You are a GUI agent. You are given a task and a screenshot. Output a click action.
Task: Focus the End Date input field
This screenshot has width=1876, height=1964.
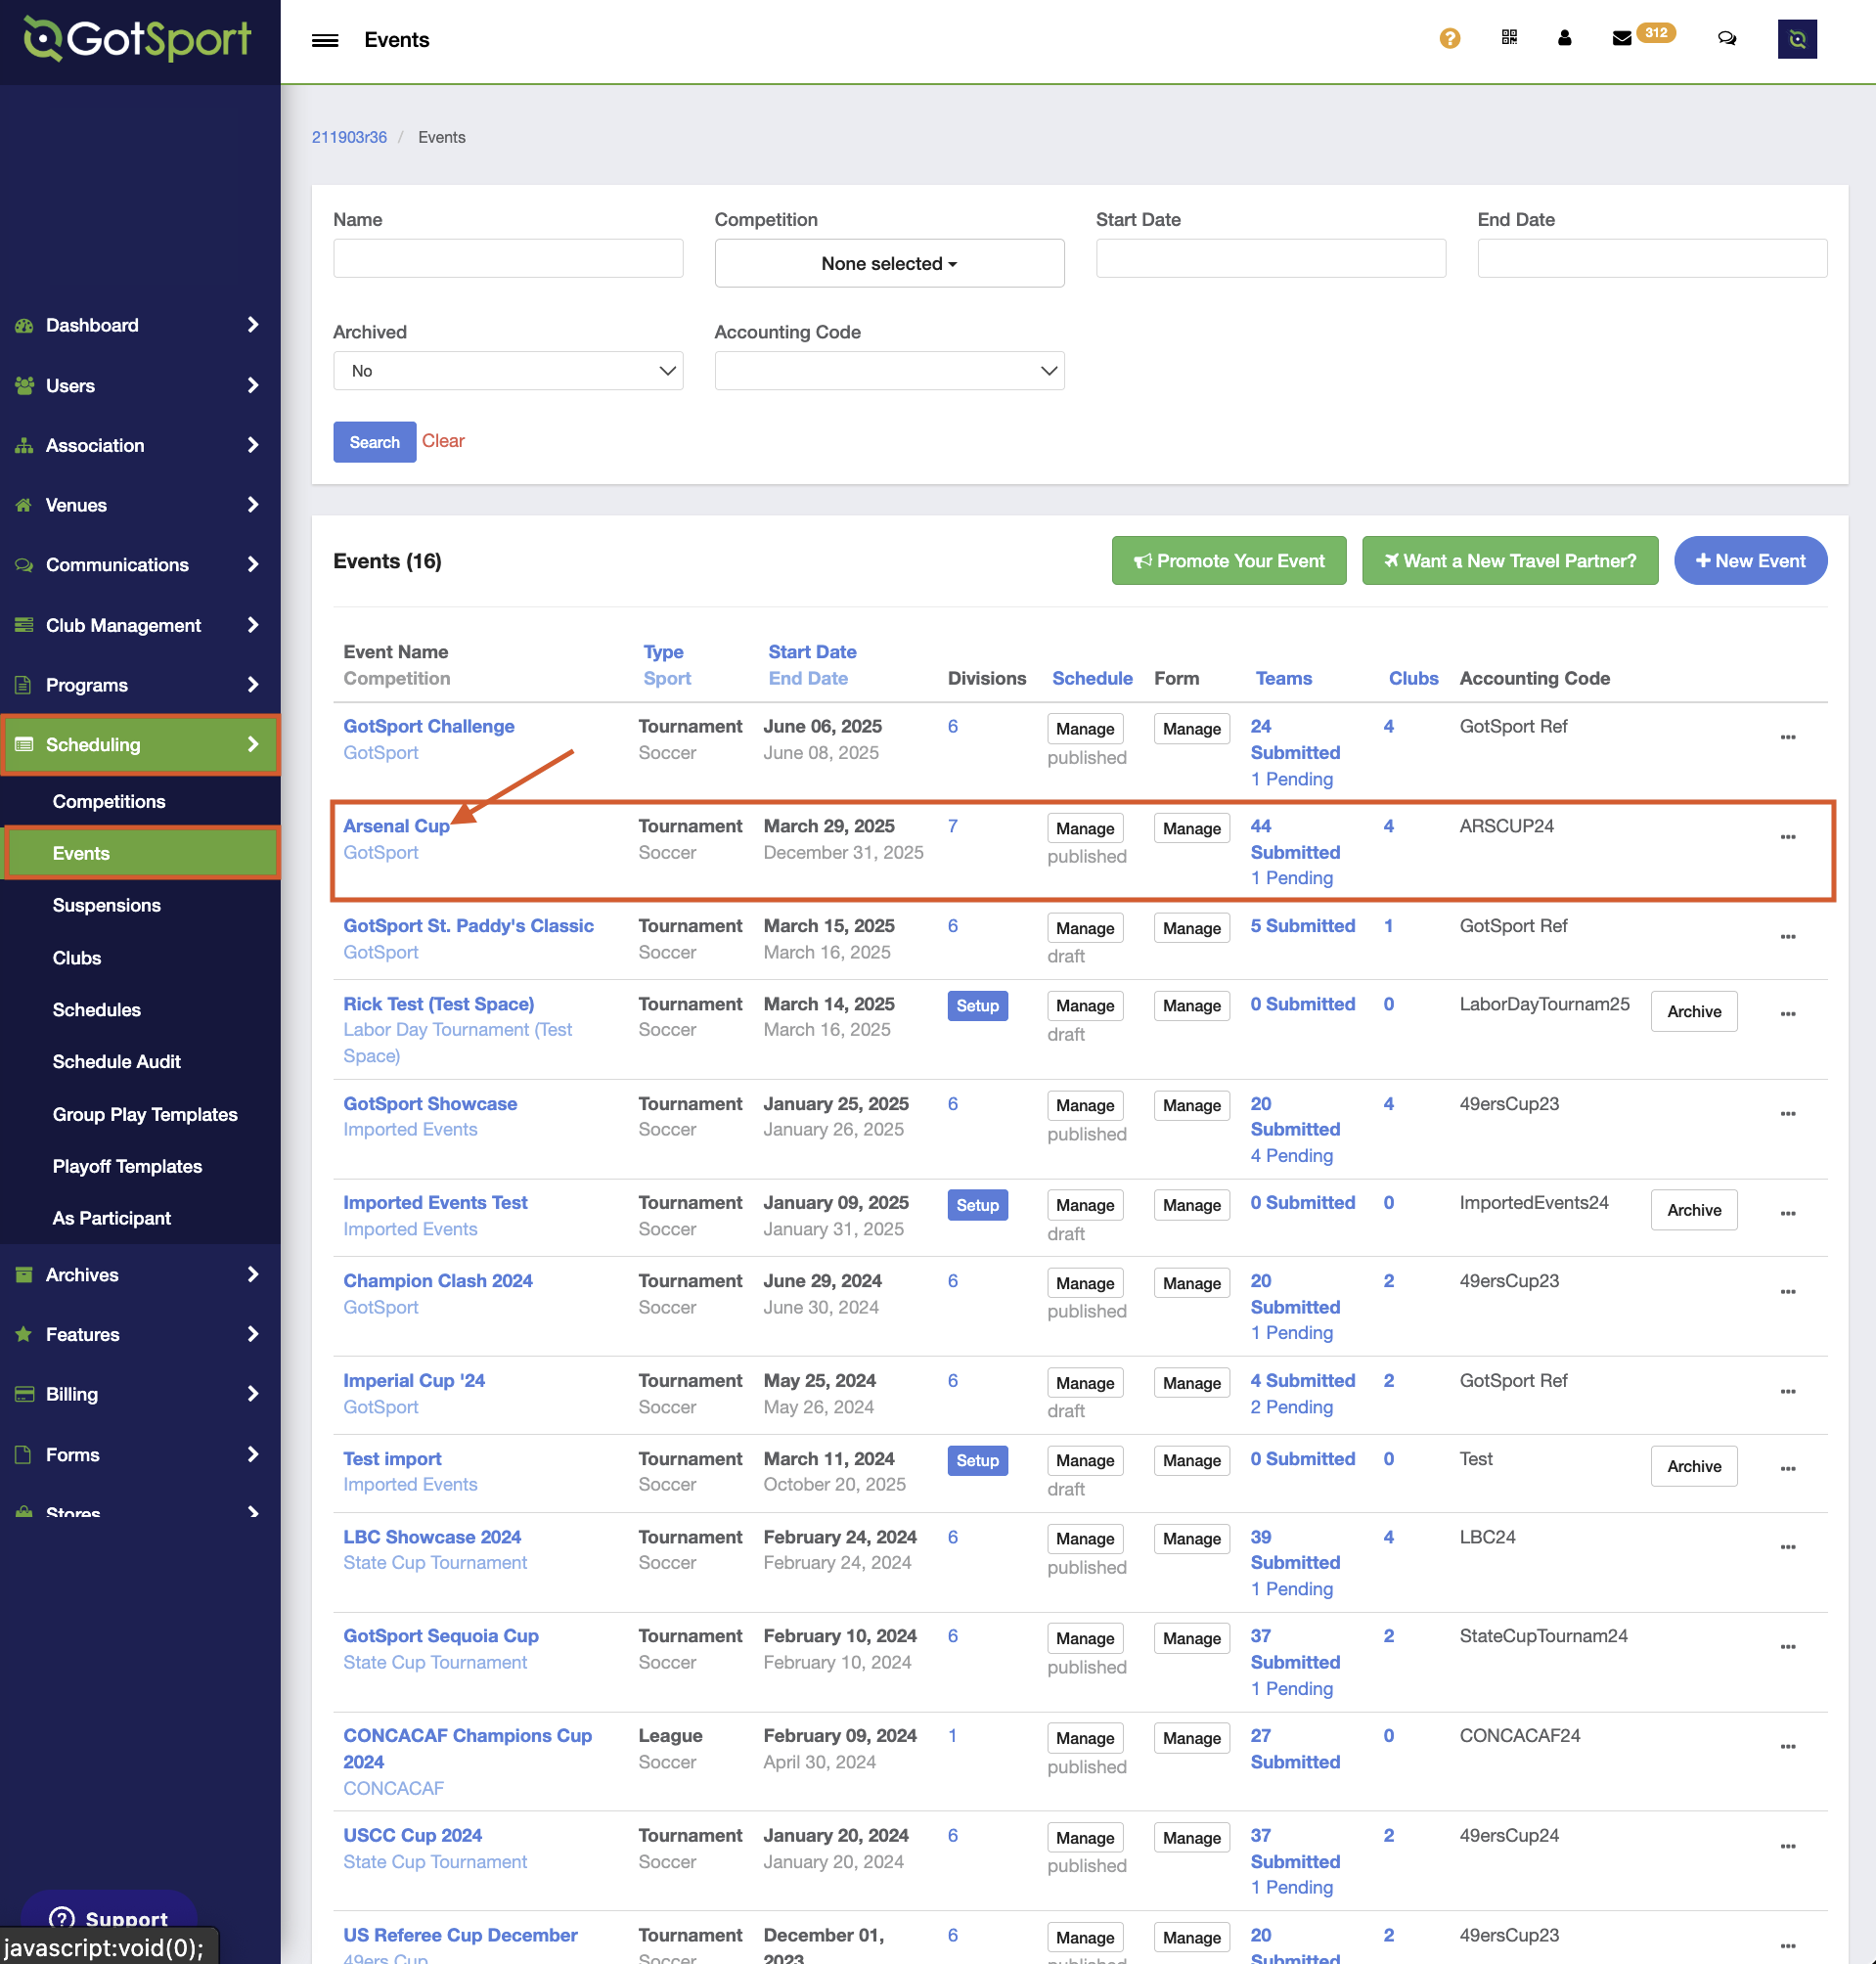1652,259
